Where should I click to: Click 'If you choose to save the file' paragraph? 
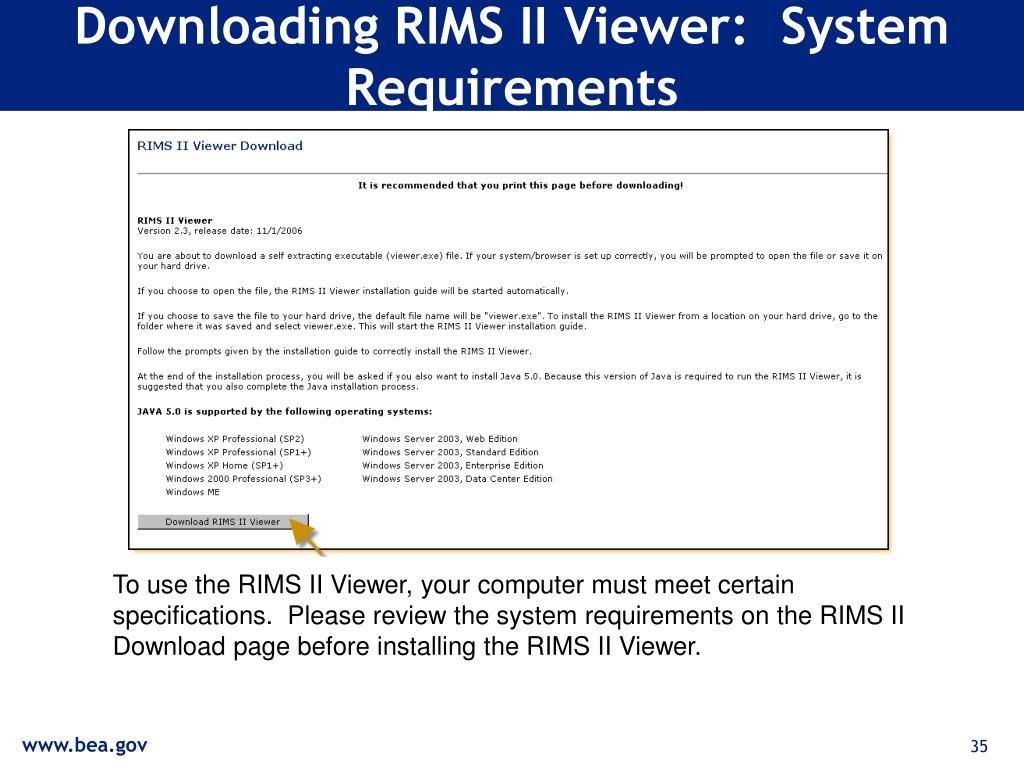tap(507, 321)
